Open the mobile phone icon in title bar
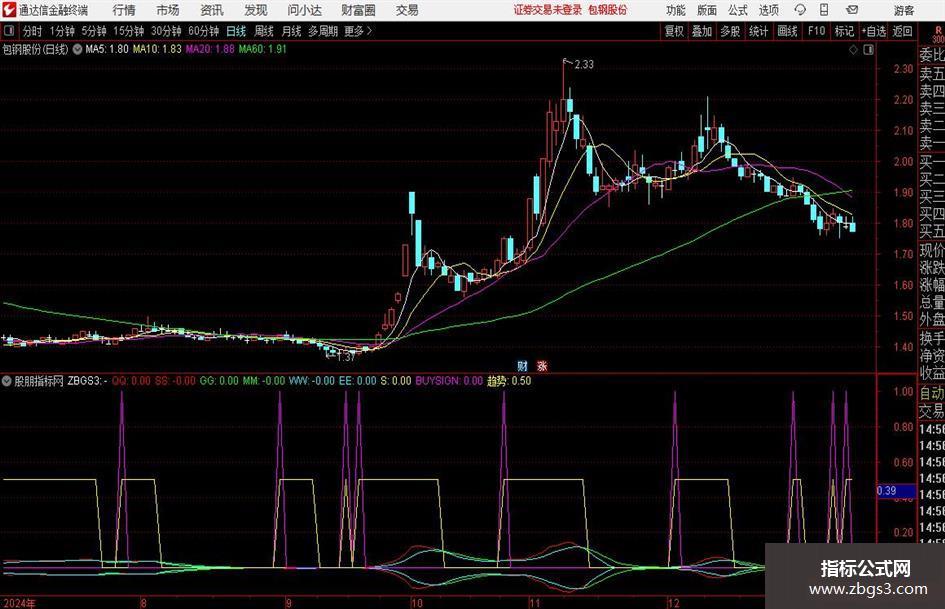The width and height of the screenshot is (945, 609). 824,10
